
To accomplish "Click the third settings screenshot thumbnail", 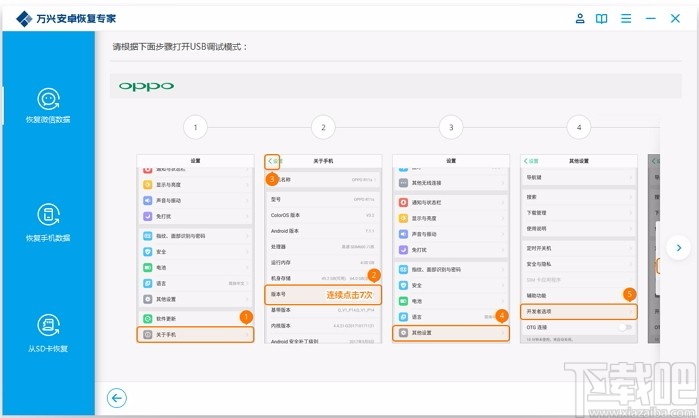I will click(x=451, y=249).
